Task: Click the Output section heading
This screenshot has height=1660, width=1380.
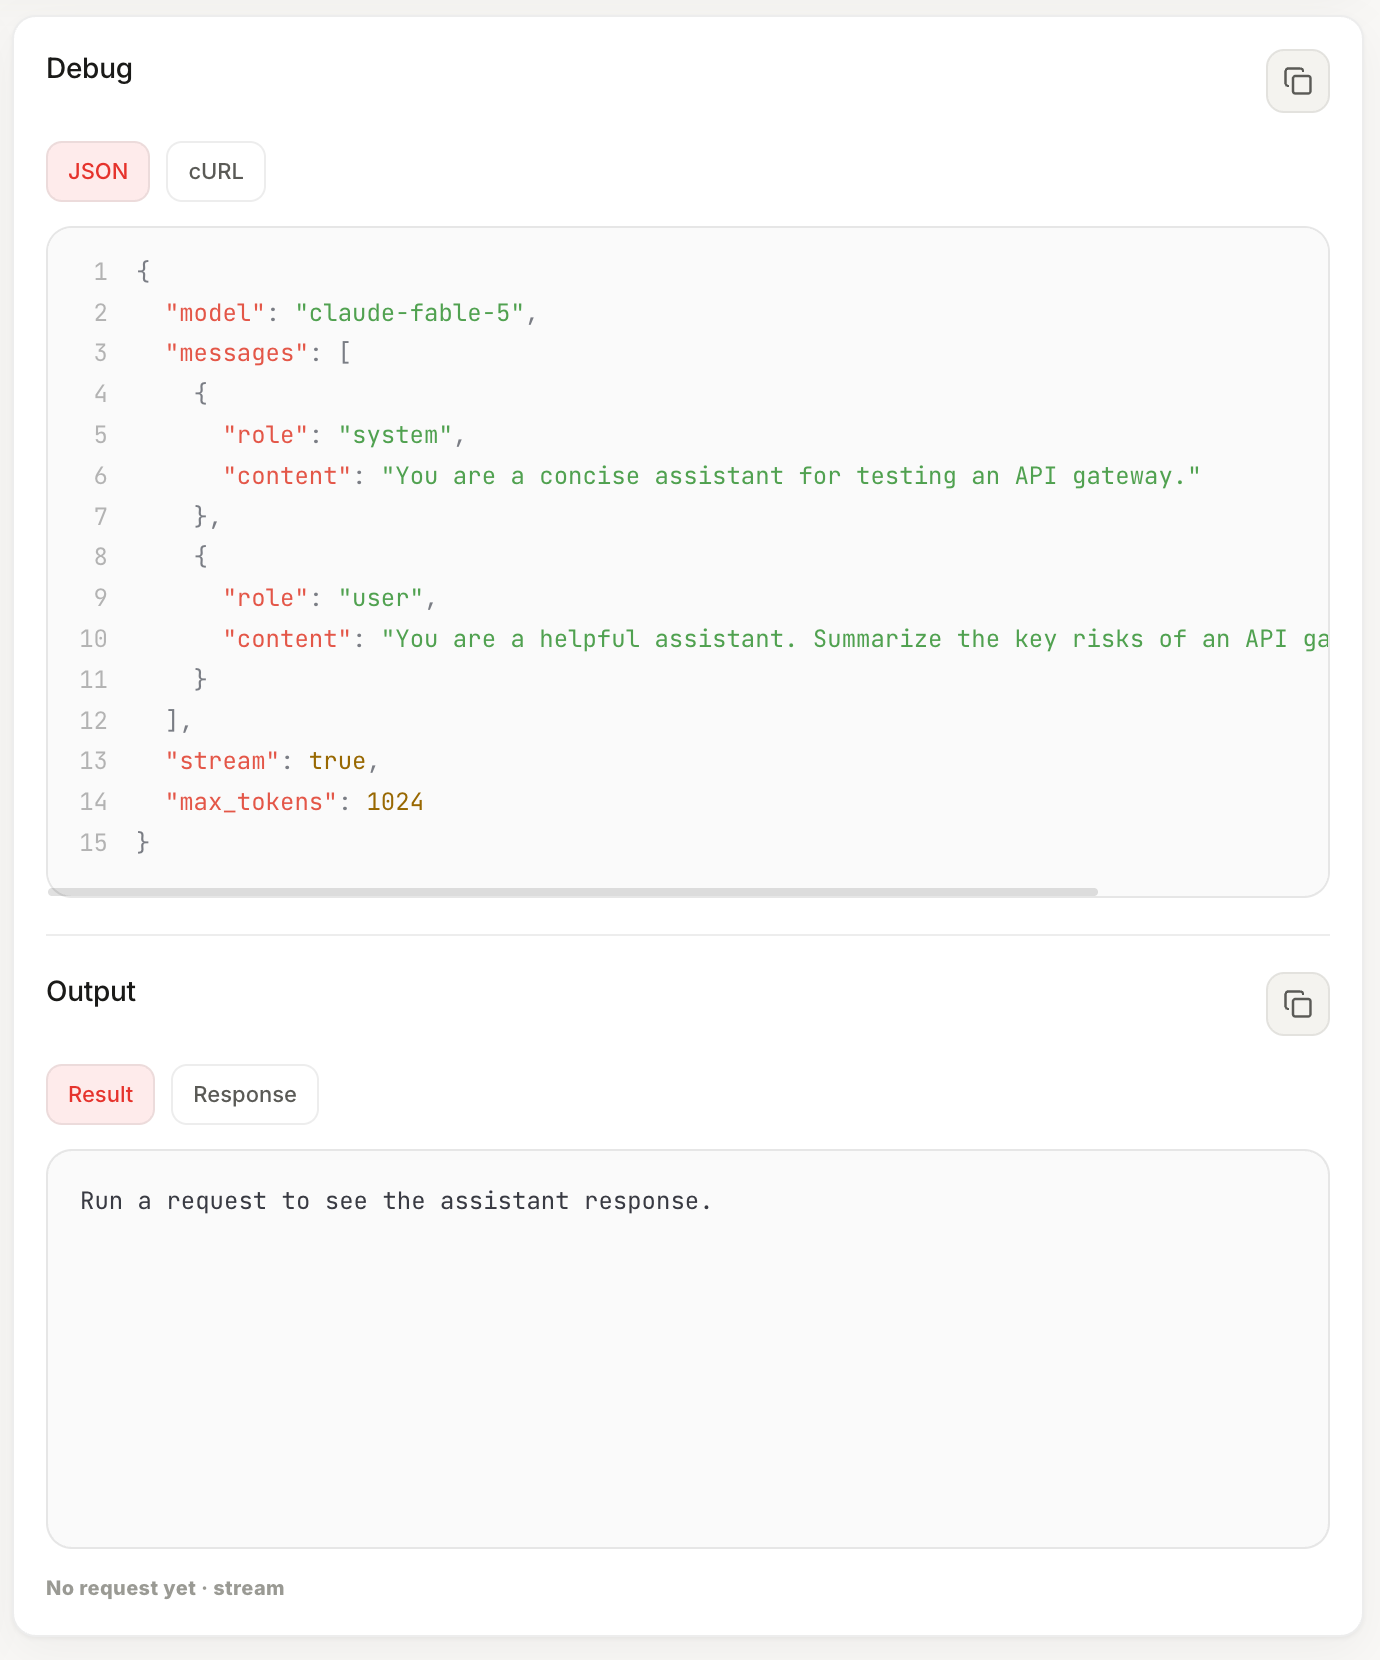Action: point(91,991)
